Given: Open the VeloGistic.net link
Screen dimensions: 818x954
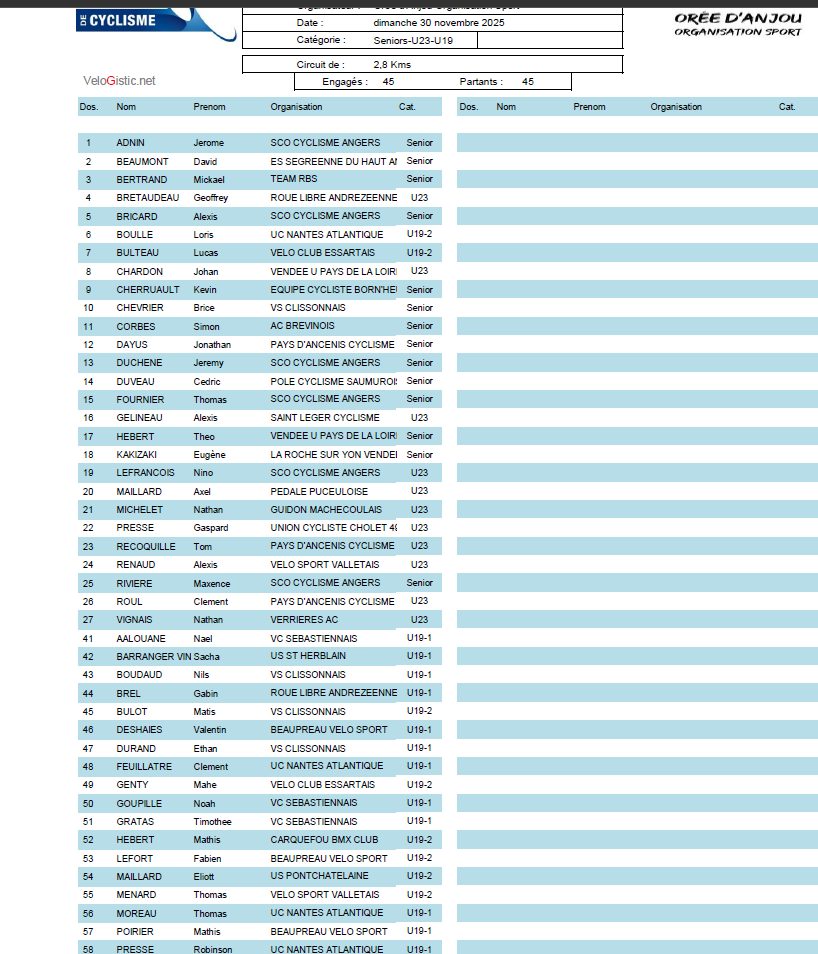Looking at the screenshot, I should click(x=119, y=81).
